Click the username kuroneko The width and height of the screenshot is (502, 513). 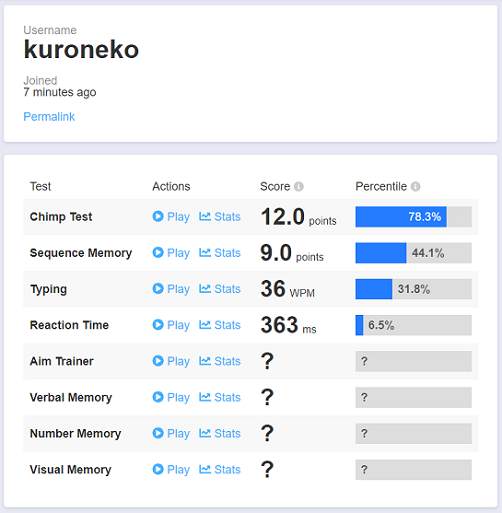(x=81, y=49)
